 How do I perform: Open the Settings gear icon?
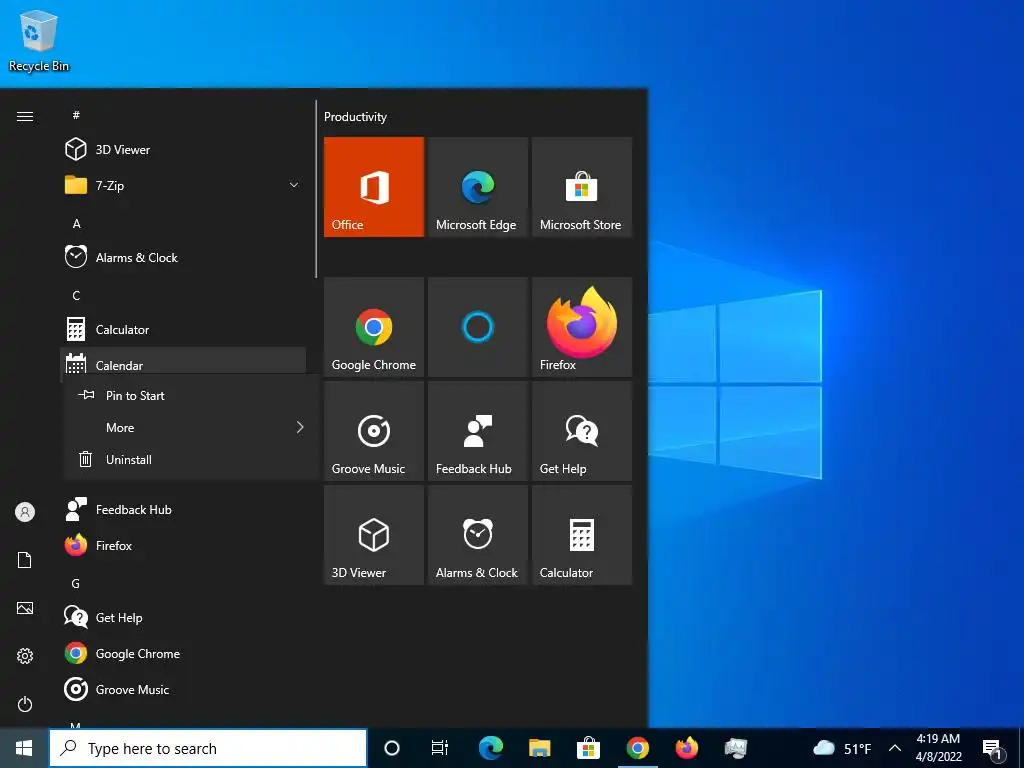point(25,656)
